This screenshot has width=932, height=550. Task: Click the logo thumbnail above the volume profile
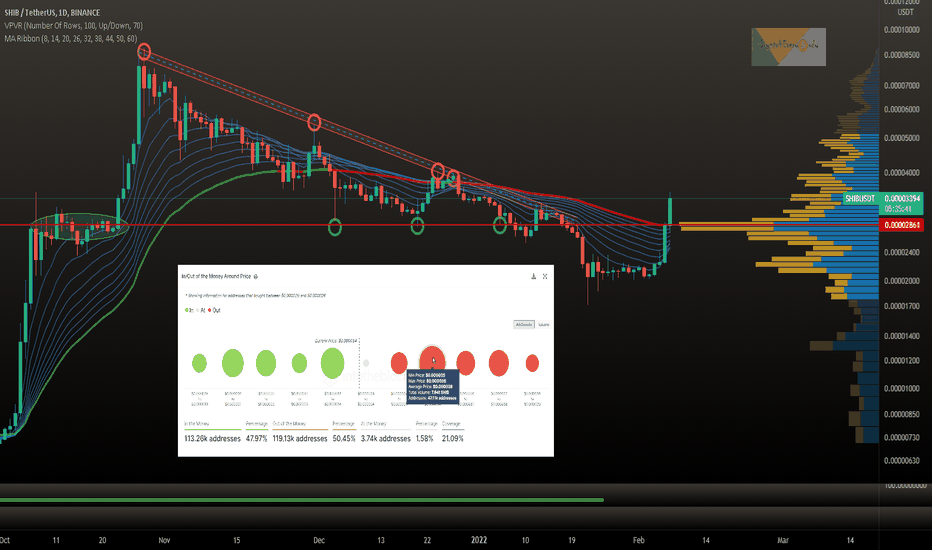coord(788,47)
